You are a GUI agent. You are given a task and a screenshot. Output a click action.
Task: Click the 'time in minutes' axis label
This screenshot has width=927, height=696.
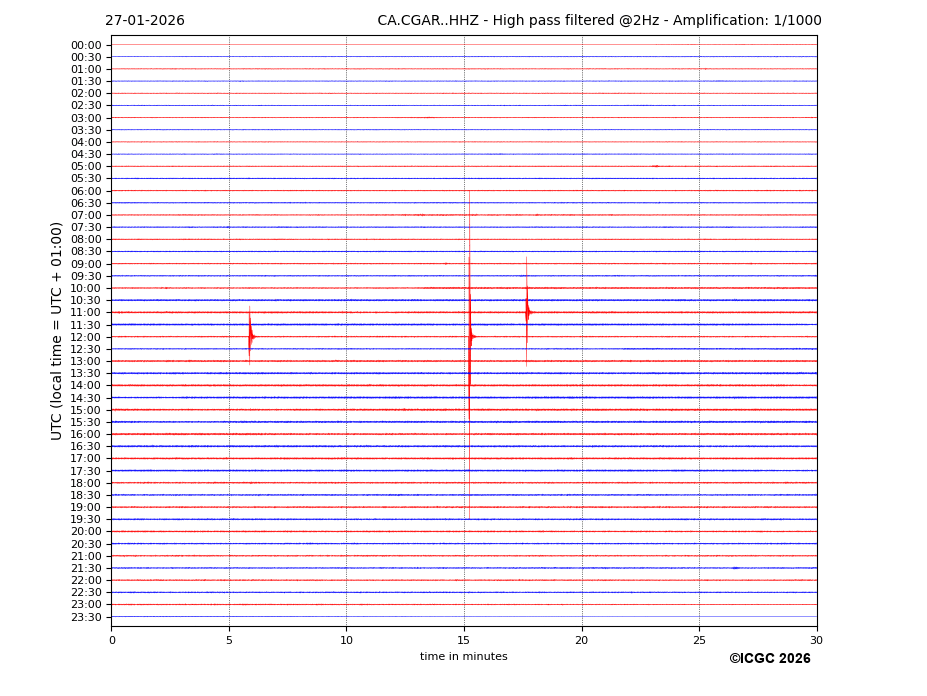pos(463,657)
